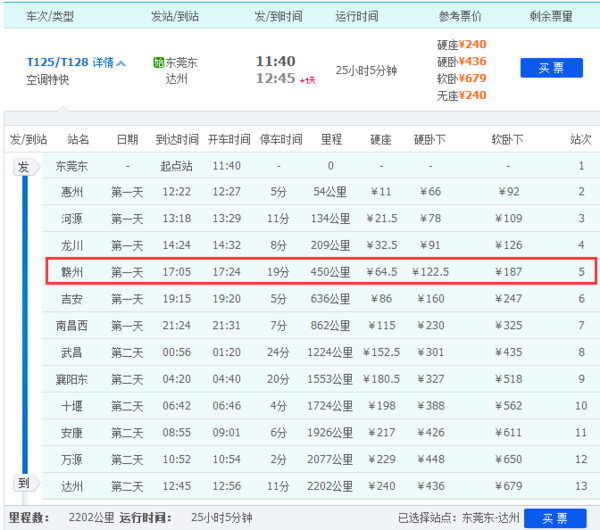Screen dimensions: 600x530
Task: Click the 软卧 ¥679 price
Action: (x=461, y=78)
